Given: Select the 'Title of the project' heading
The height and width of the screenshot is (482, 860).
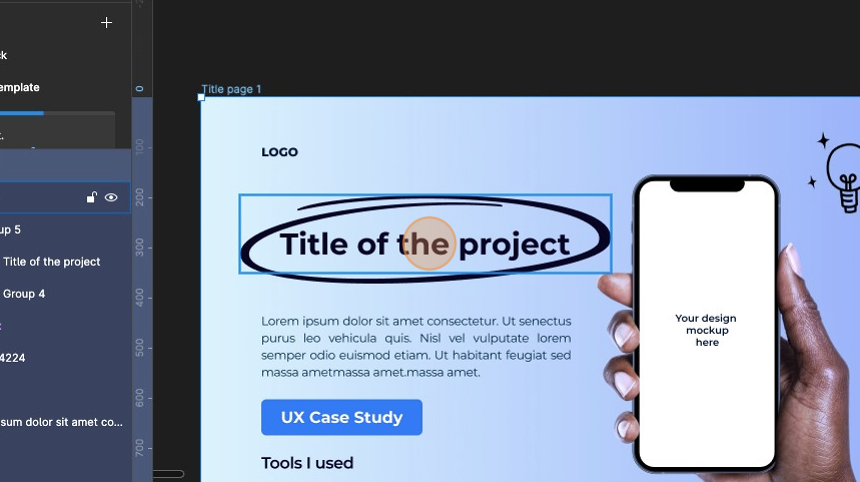Looking at the screenshot, I should tap(425, 244).
